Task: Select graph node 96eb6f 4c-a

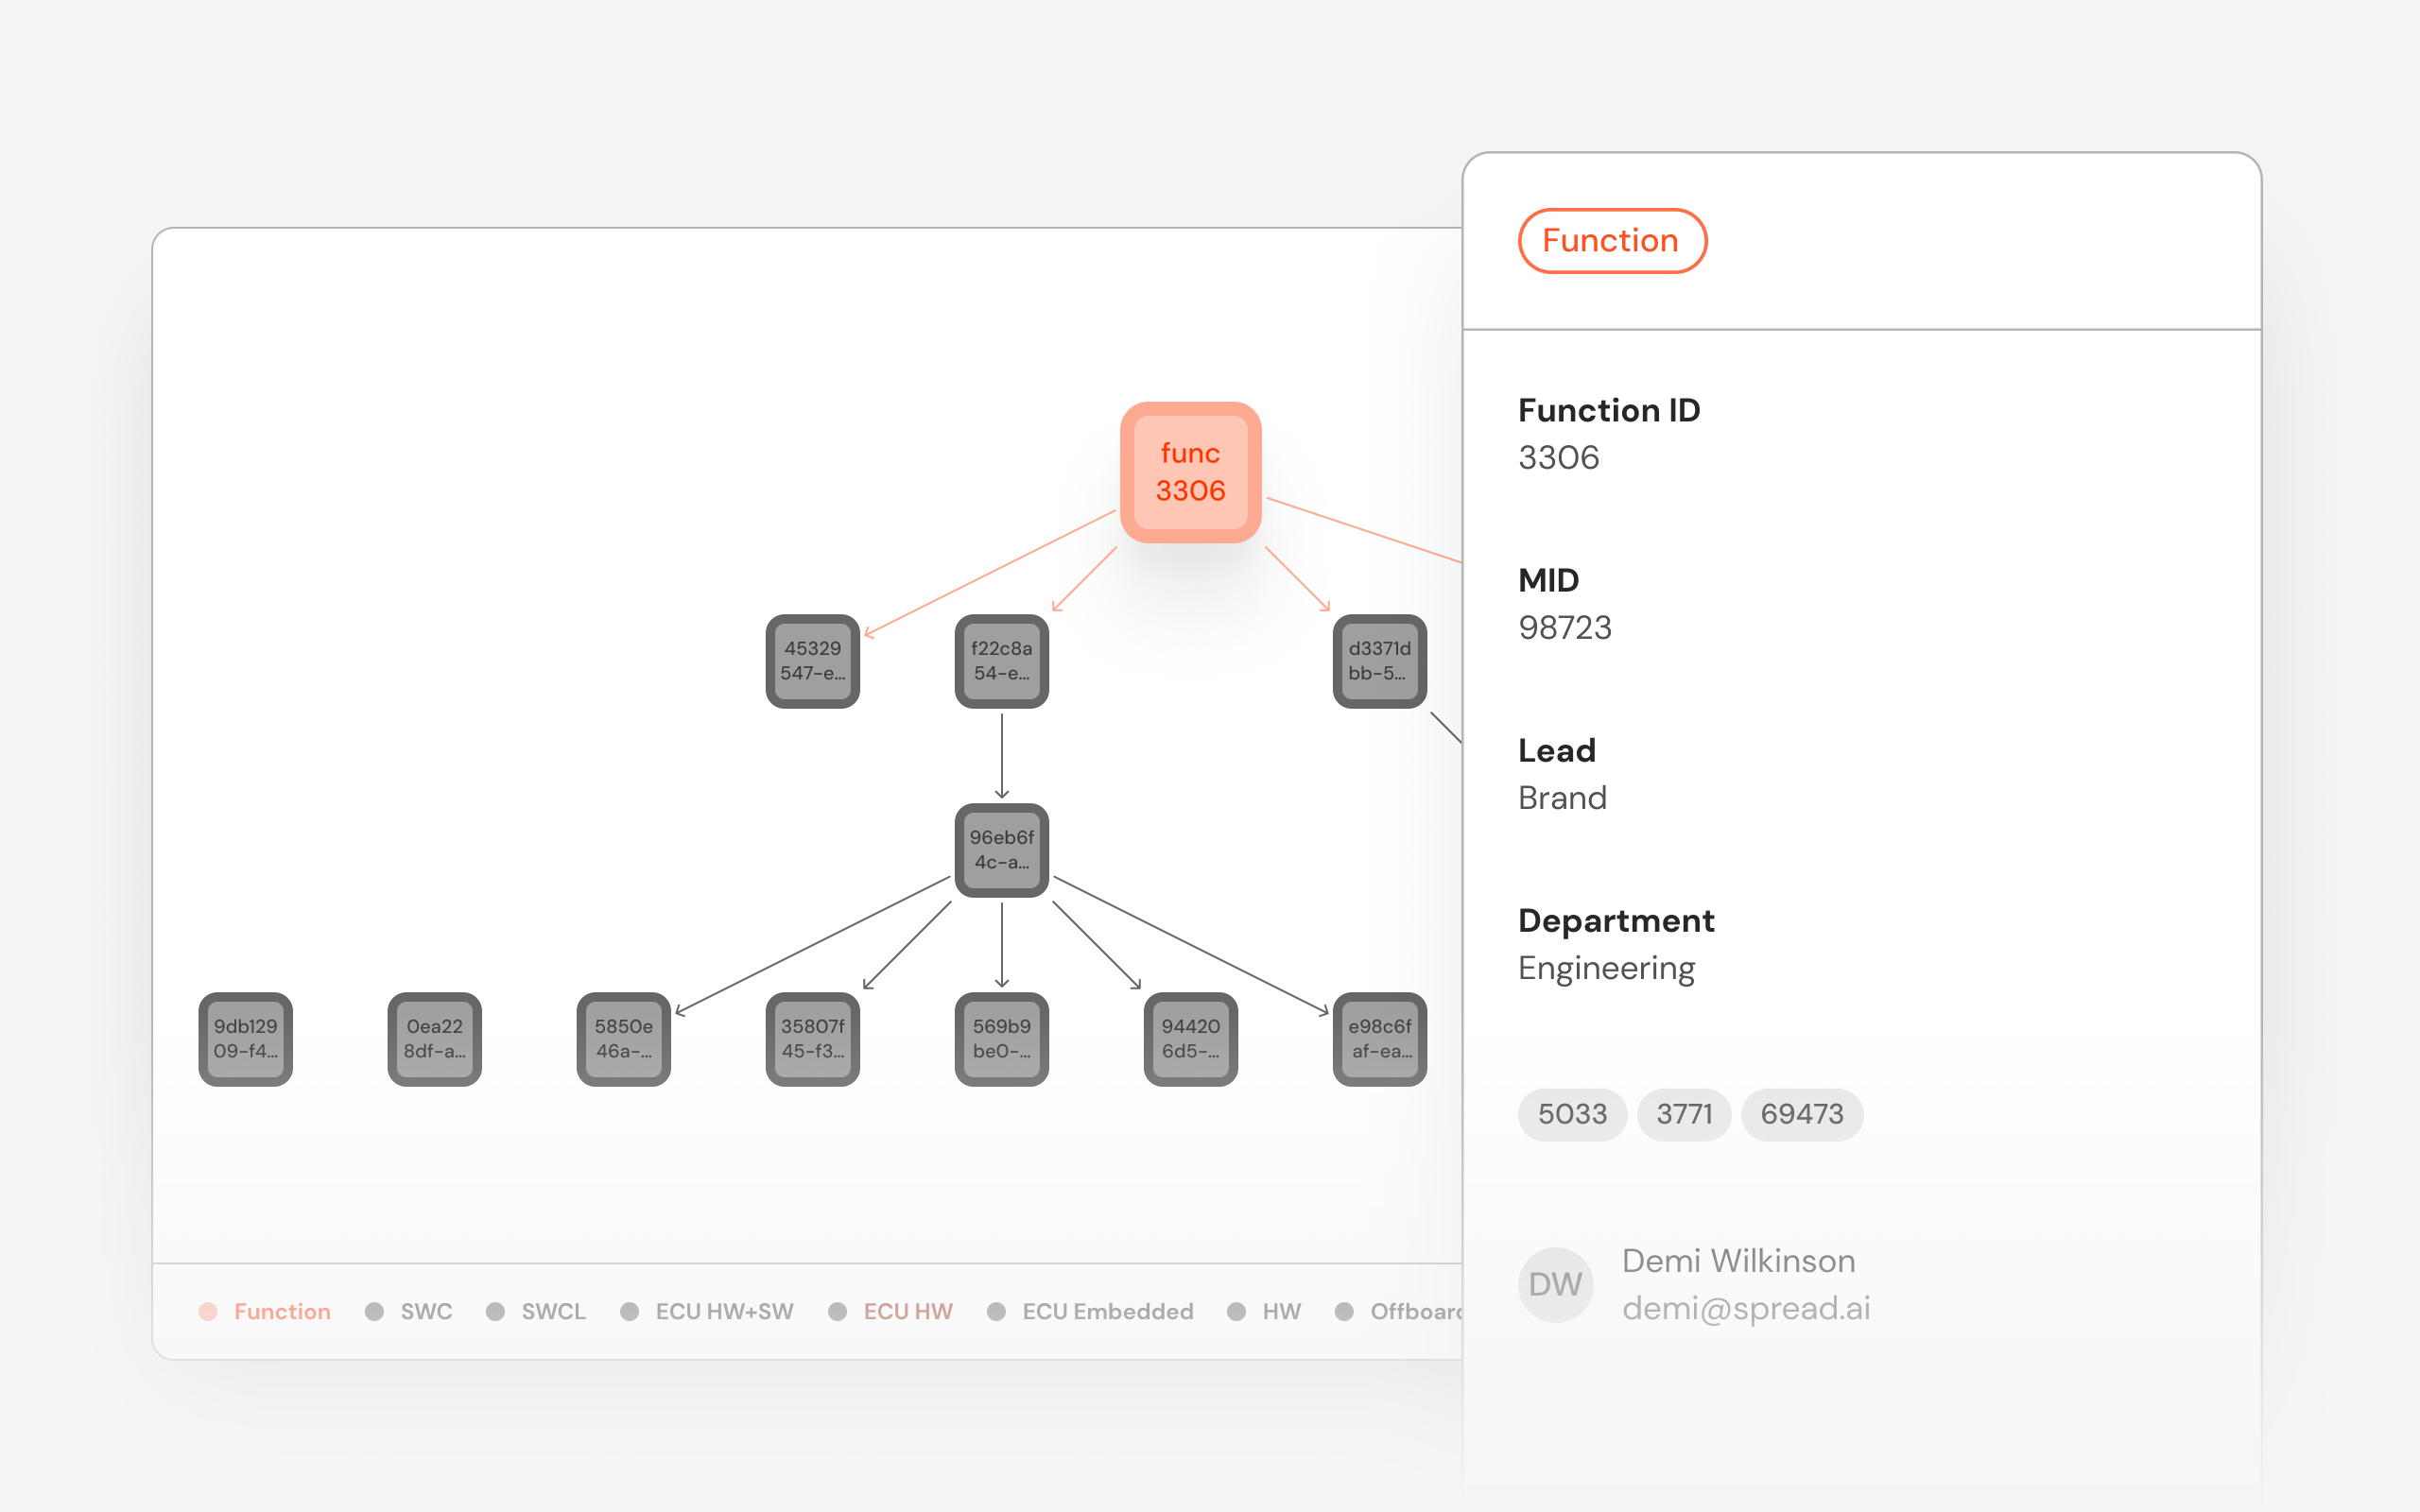Action: click(x=1001, y=850)
